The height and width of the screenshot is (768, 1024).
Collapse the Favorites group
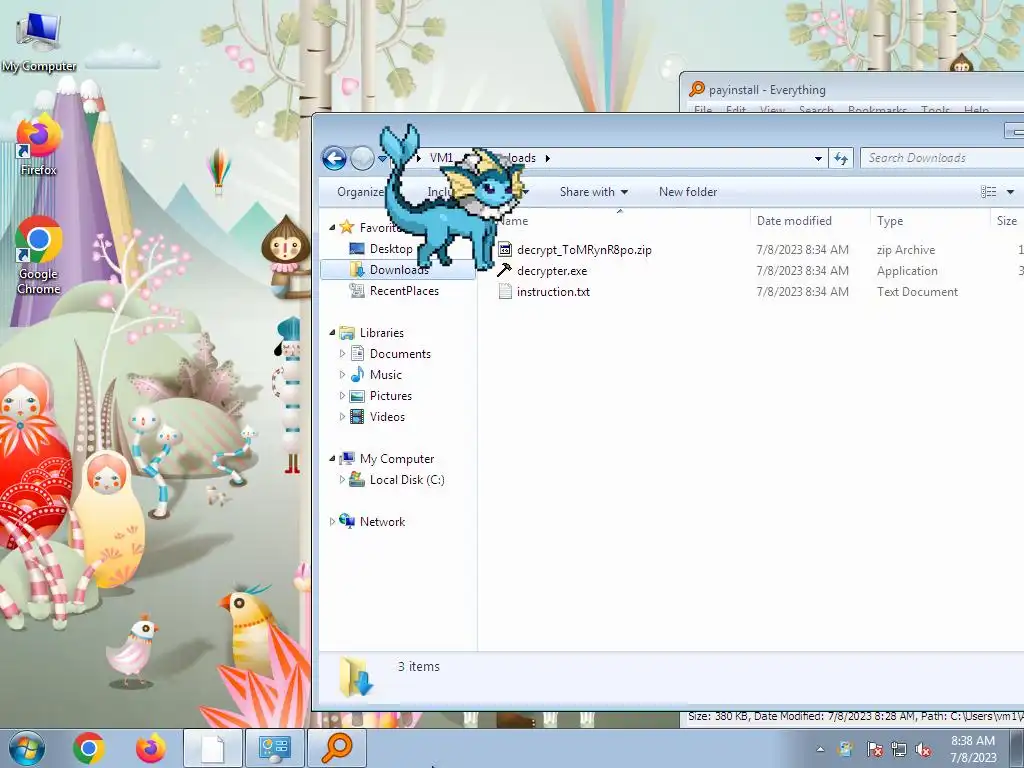coord(332,227)
